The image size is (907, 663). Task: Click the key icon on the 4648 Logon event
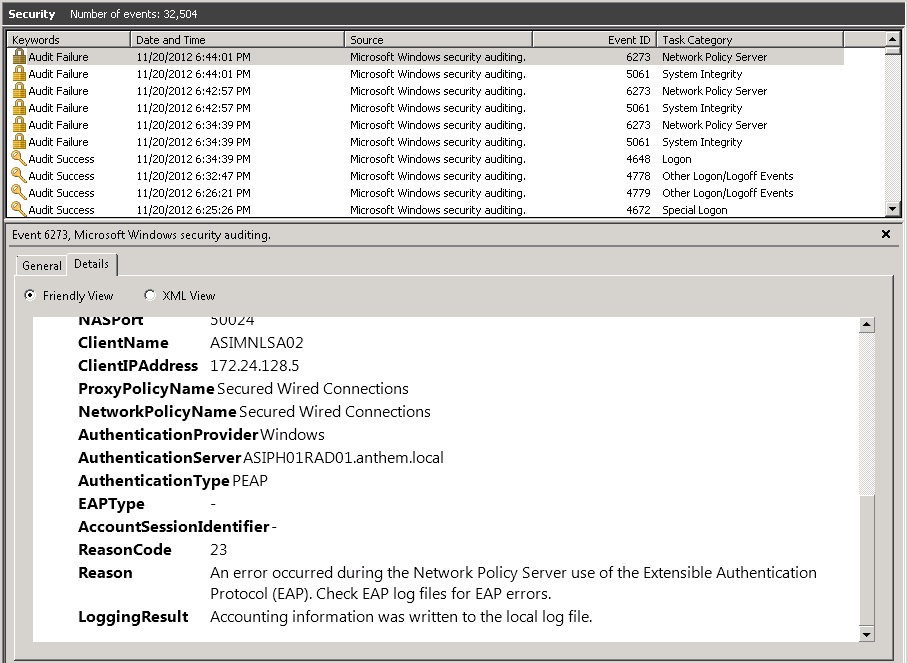click(19, 158)
